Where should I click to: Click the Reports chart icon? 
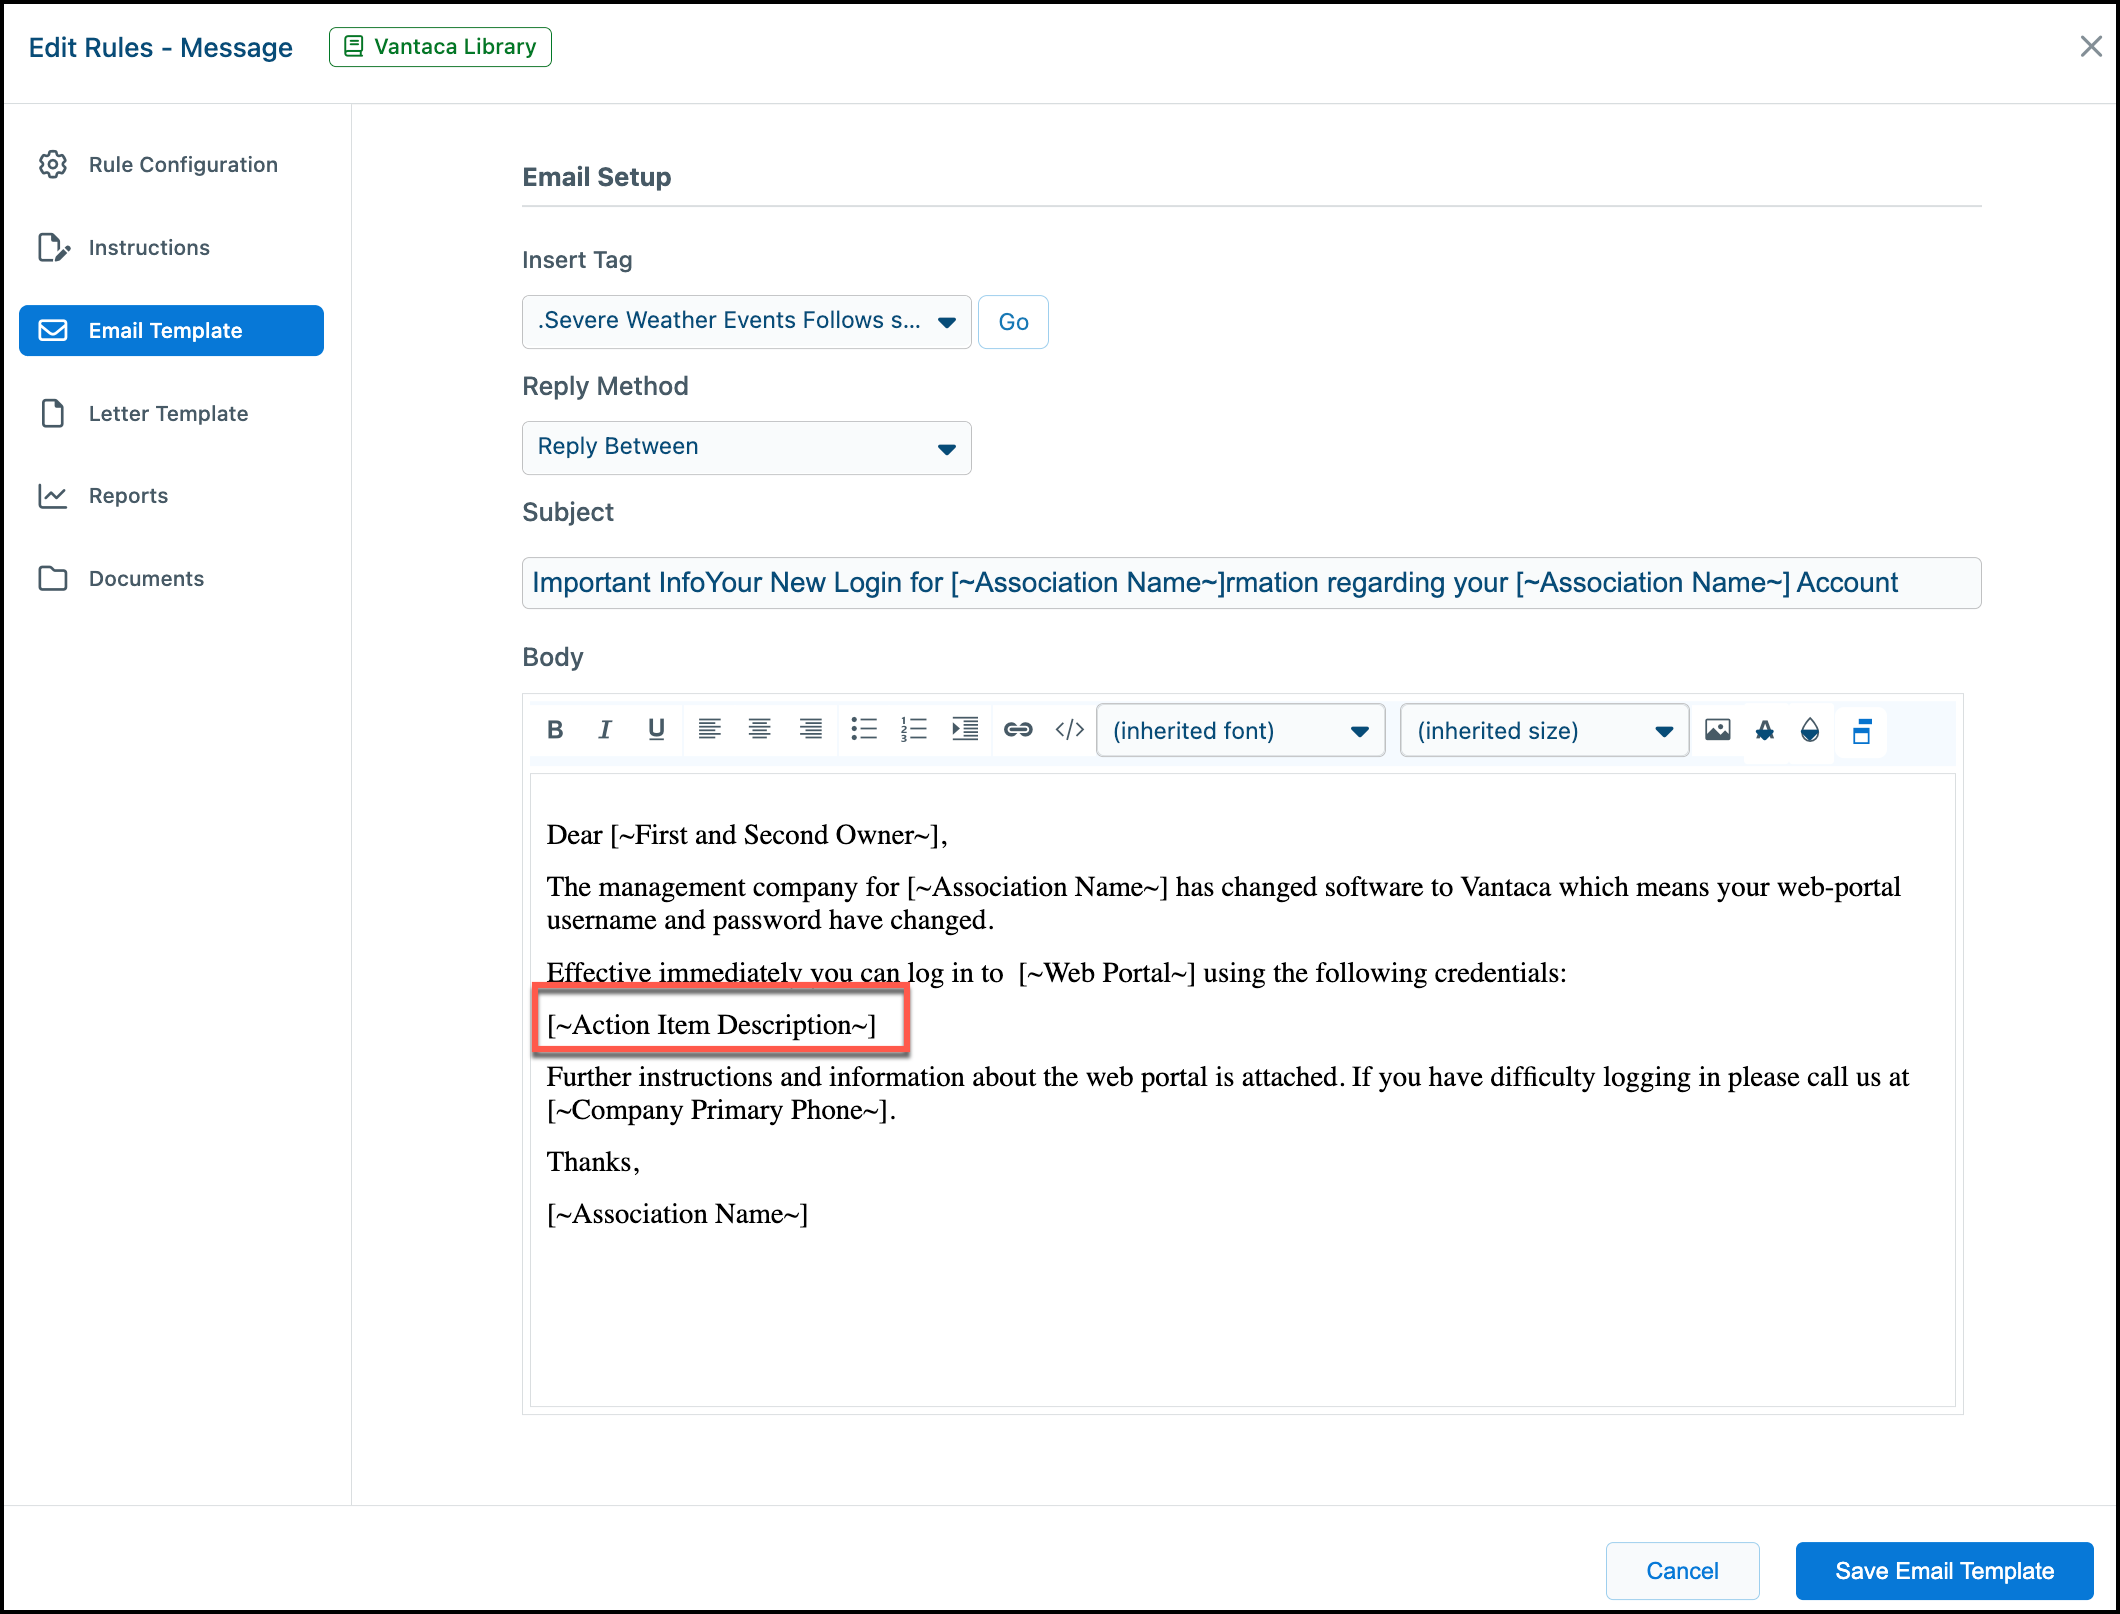[x=53, y=496]
